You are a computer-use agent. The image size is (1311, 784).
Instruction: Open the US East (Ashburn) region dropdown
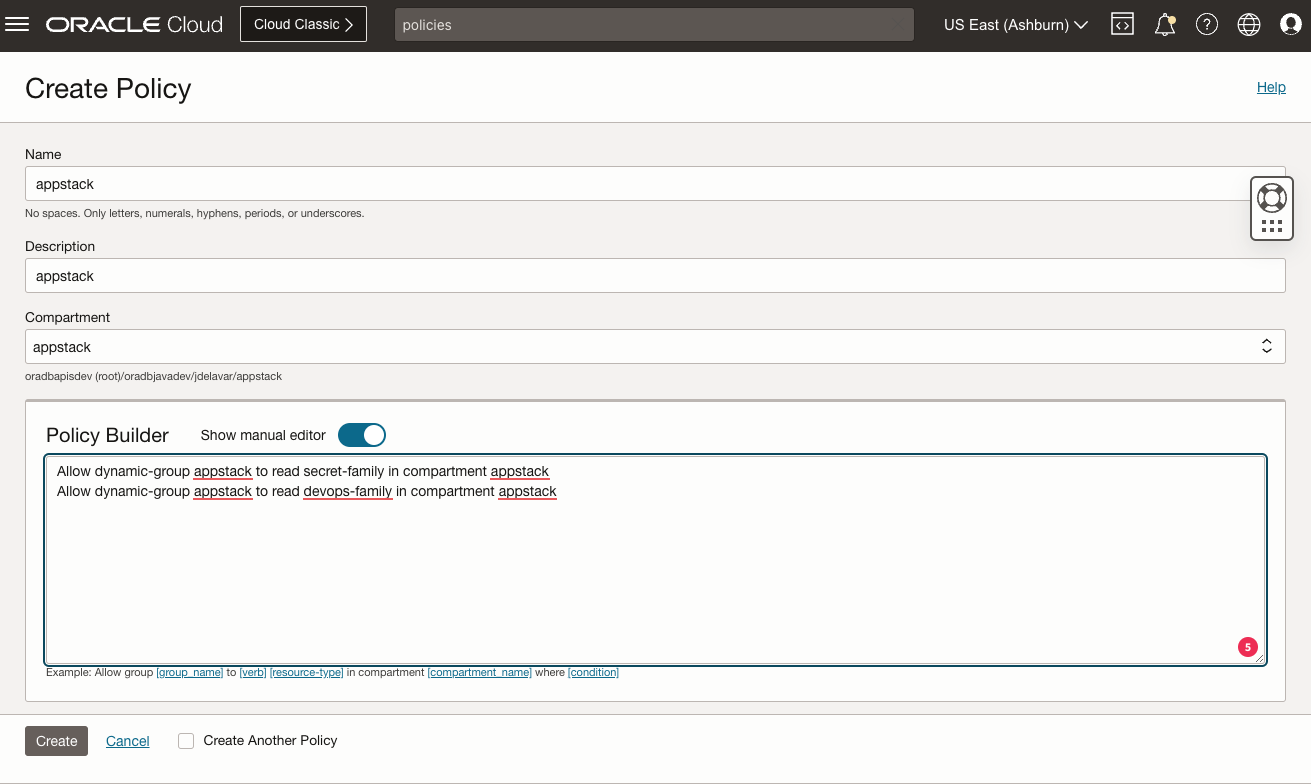point(1016,25)
